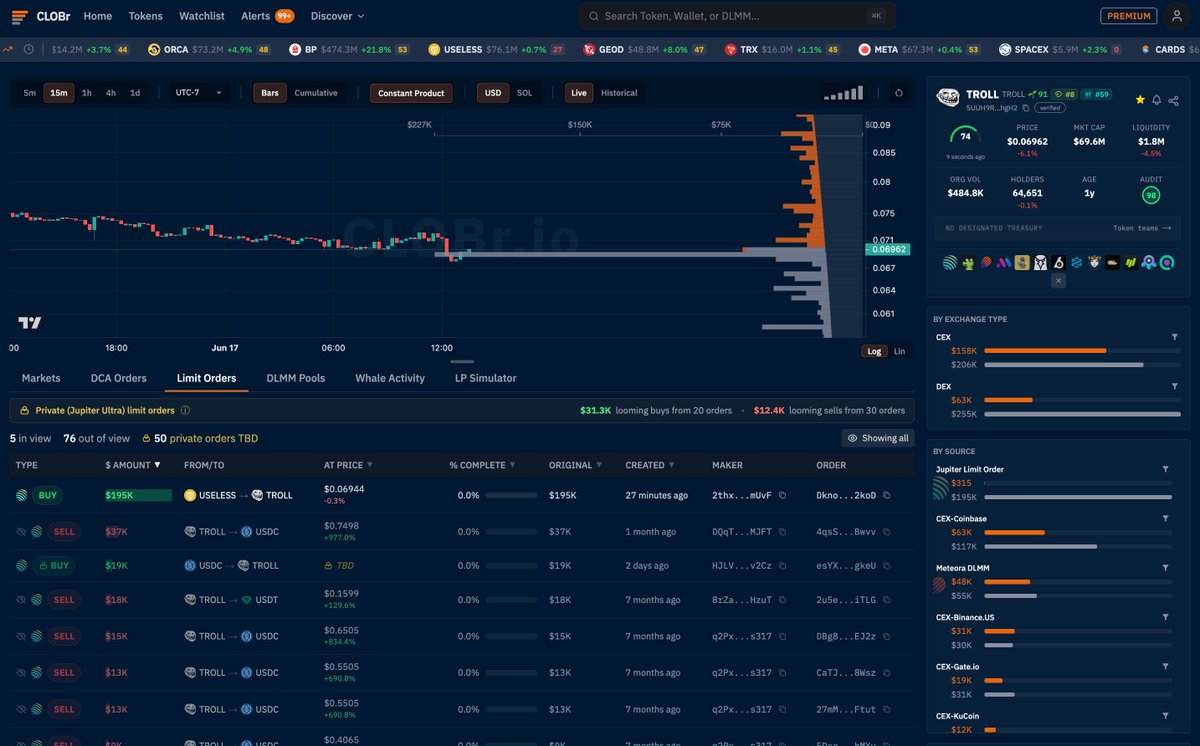Click the Constant Product button

coord(411,93)
